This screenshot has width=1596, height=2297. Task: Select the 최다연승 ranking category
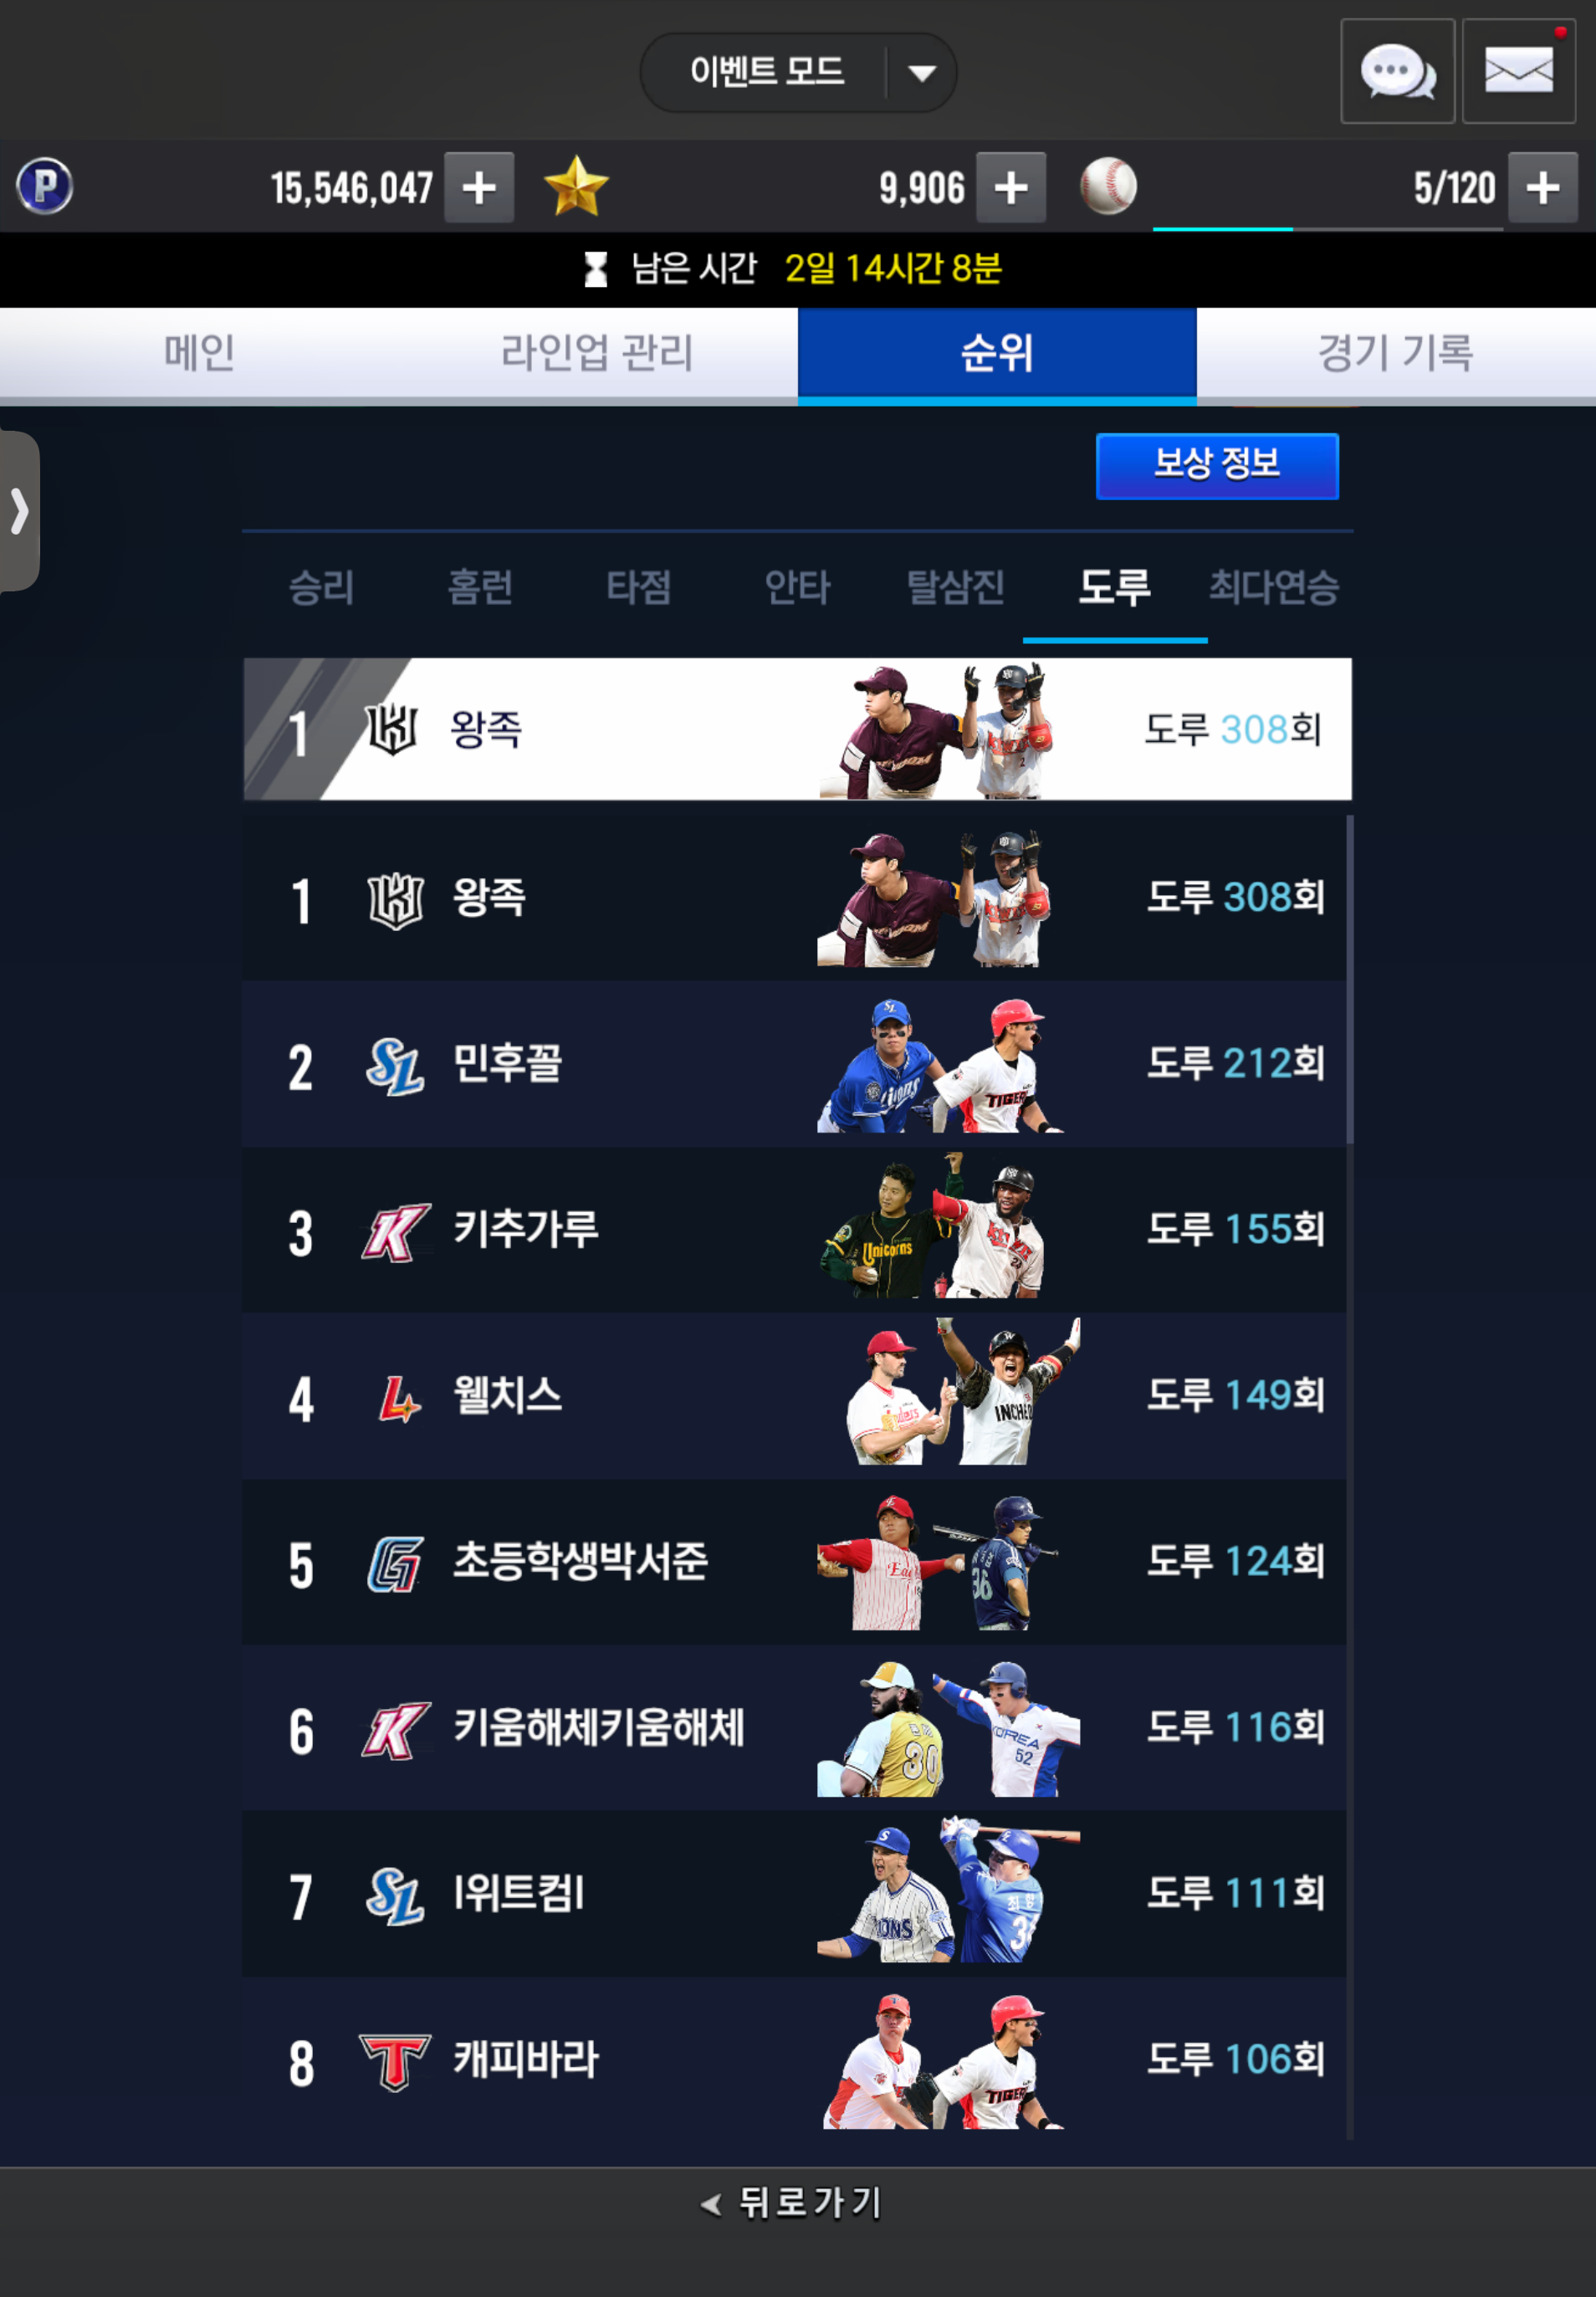tap(1274, 587)
